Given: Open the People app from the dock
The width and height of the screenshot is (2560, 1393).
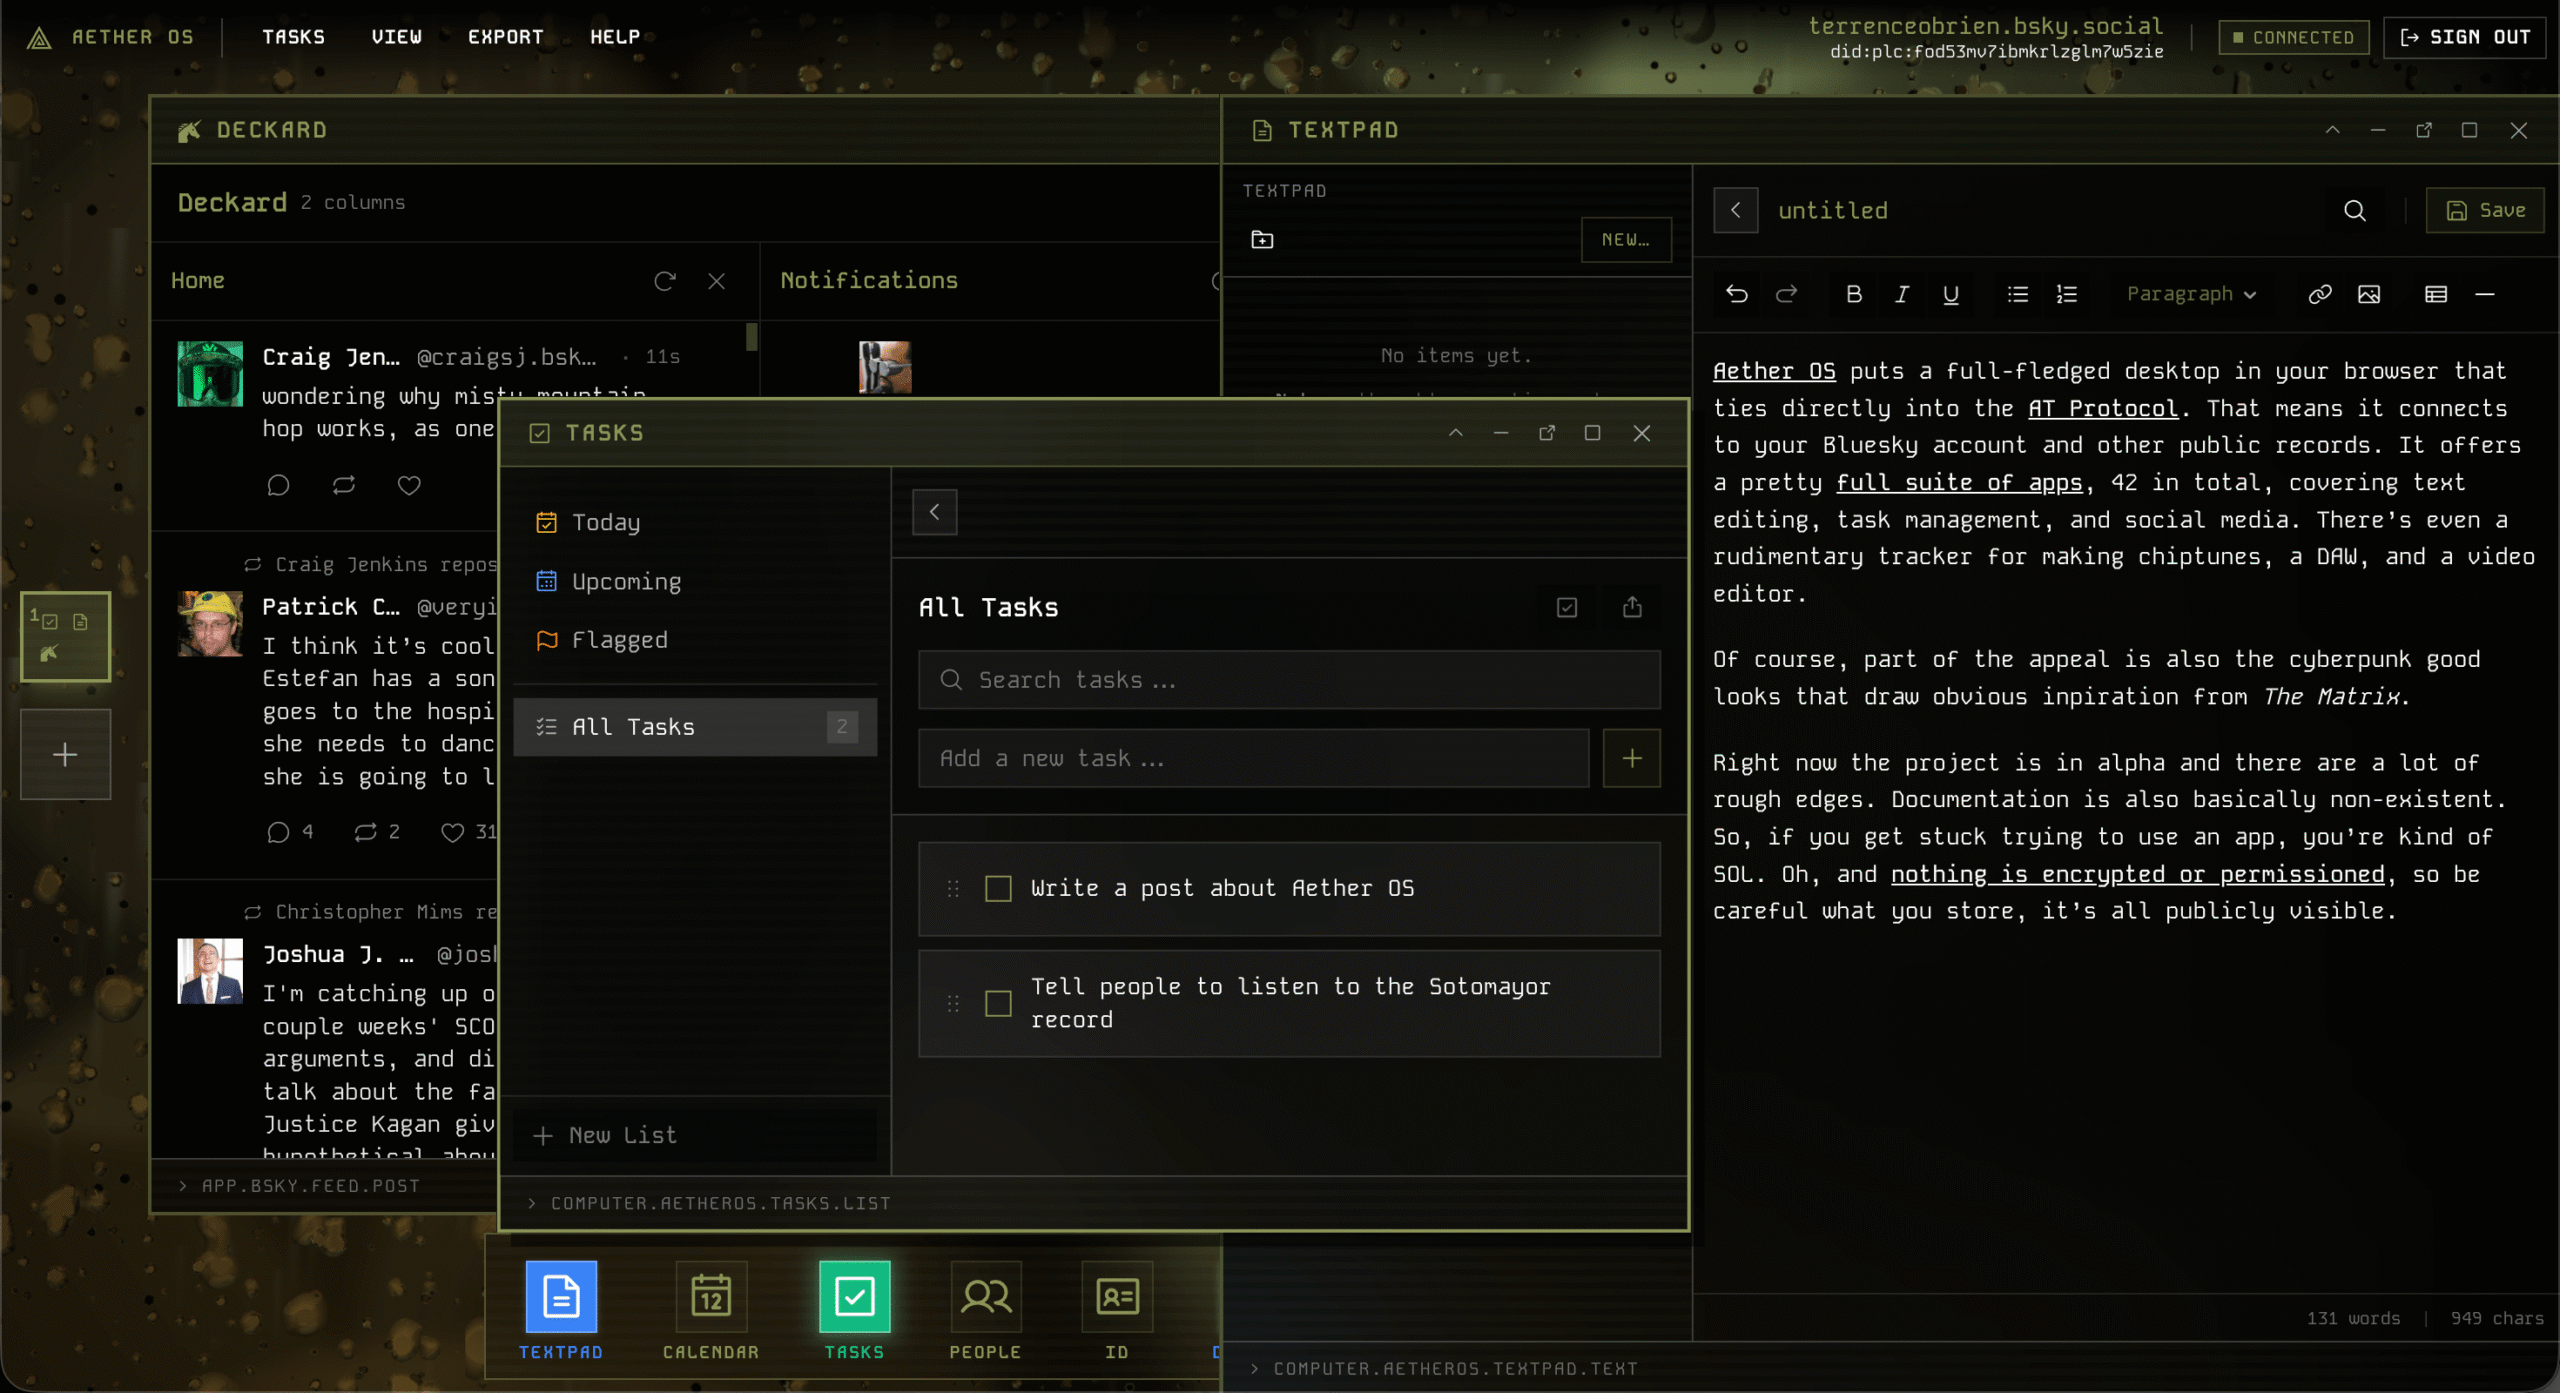Looking at the screenshot, I should click(985, 1297).
